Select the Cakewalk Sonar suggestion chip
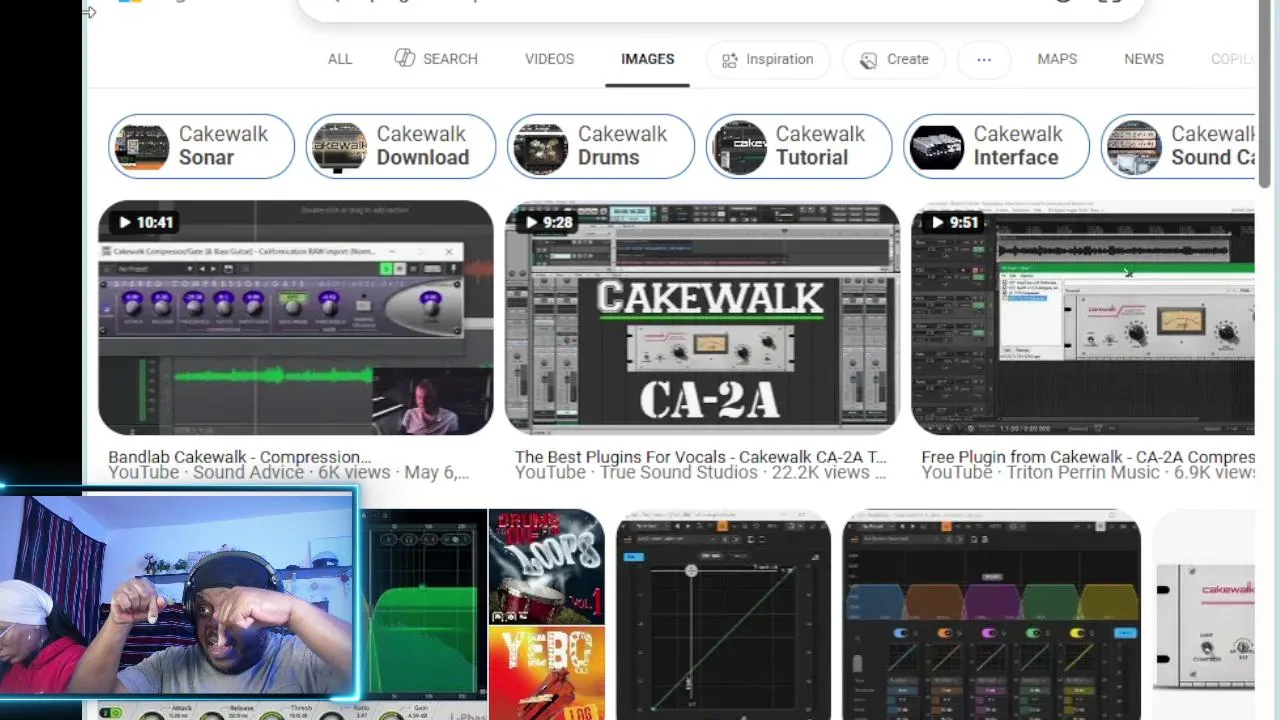Screen dimensions: 1280x720 click(x=201, y=146)
